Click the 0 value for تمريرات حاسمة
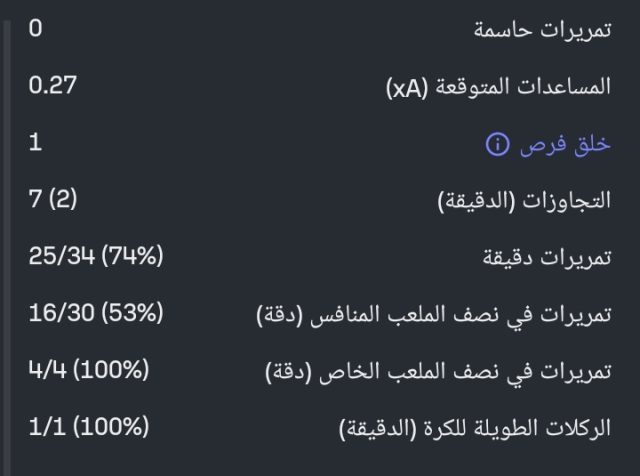Image resolution: width=640 pixels, height=476 pixels. tap(36, 29)
